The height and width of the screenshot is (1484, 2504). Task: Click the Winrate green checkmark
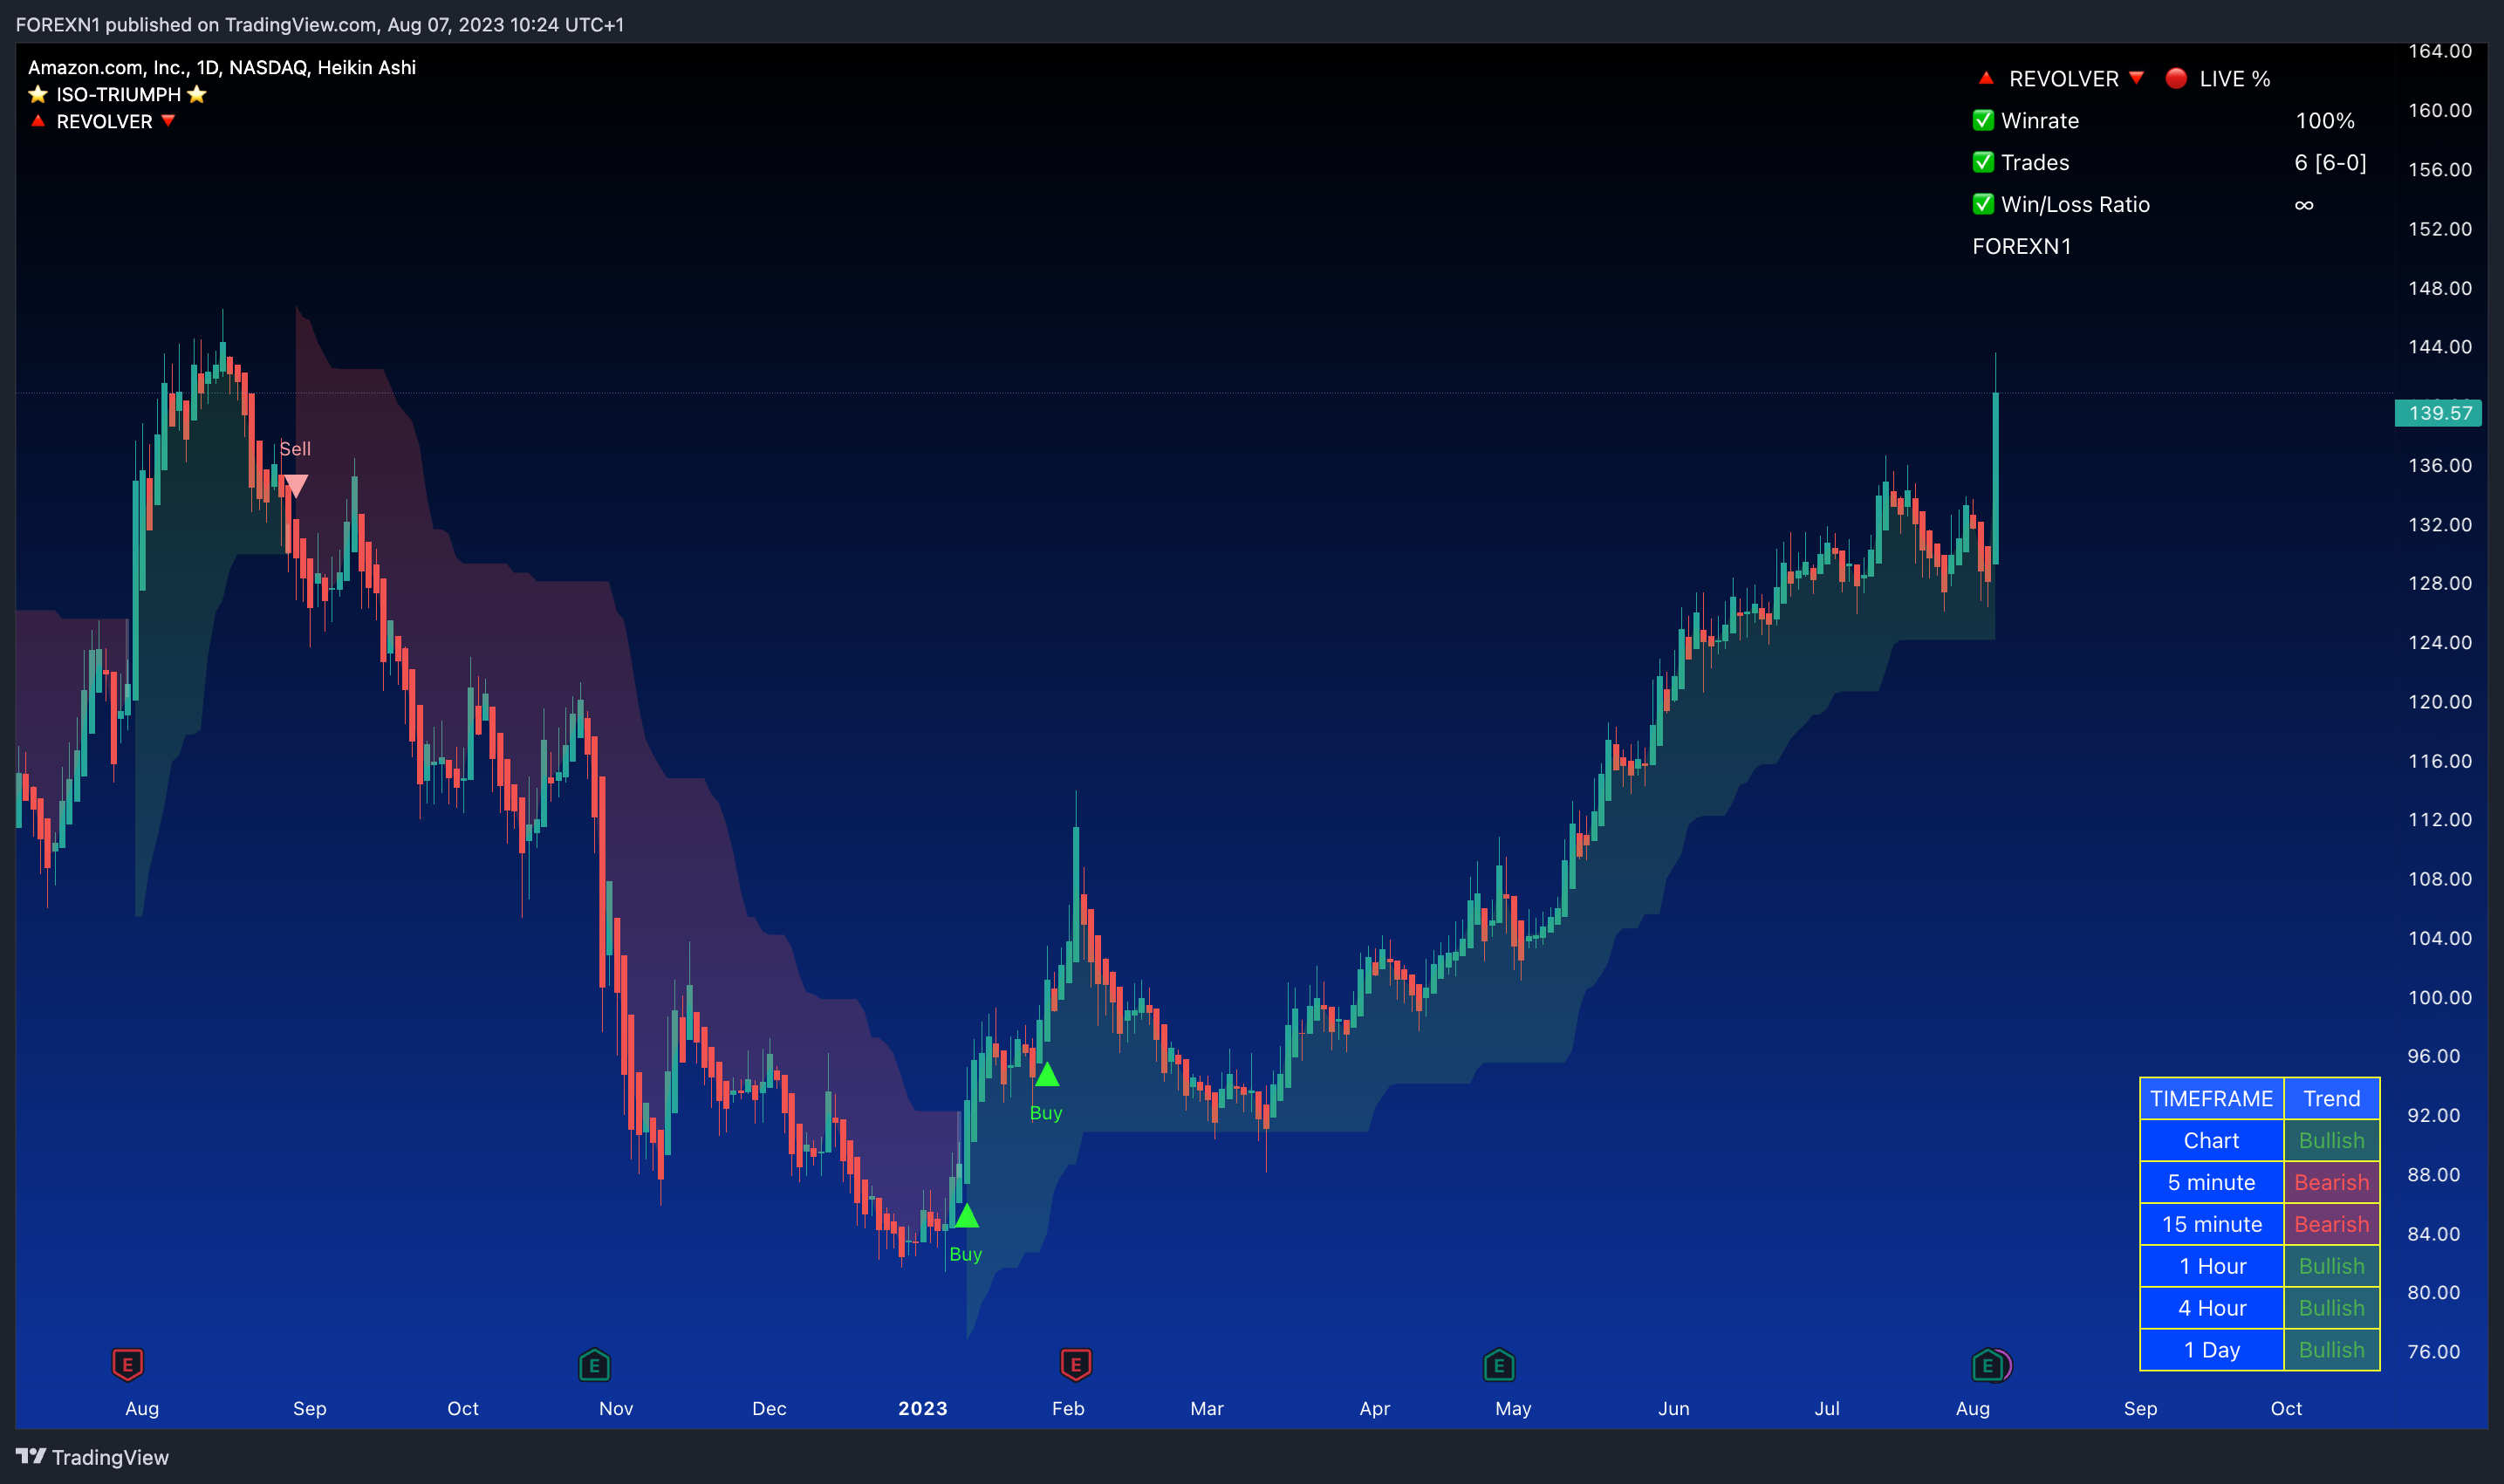click(1983, 120)
